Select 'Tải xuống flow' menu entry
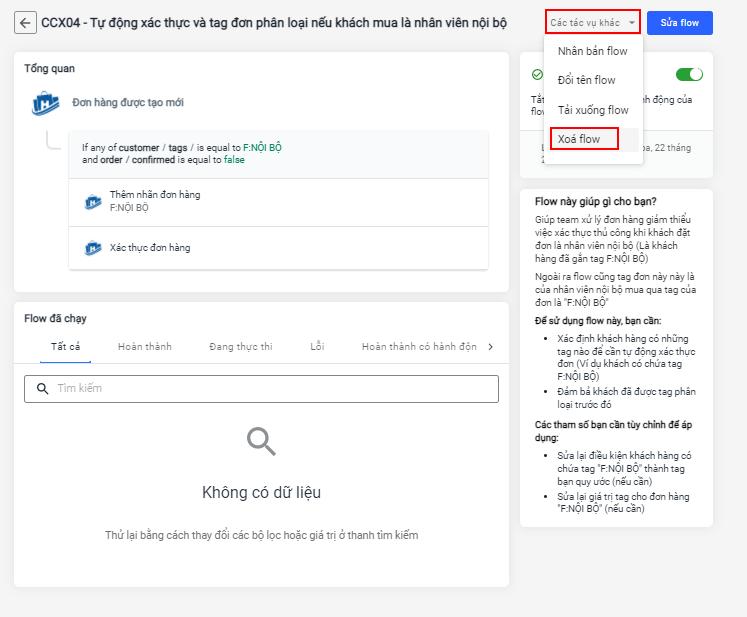The image size is (747, 617). 593,110
